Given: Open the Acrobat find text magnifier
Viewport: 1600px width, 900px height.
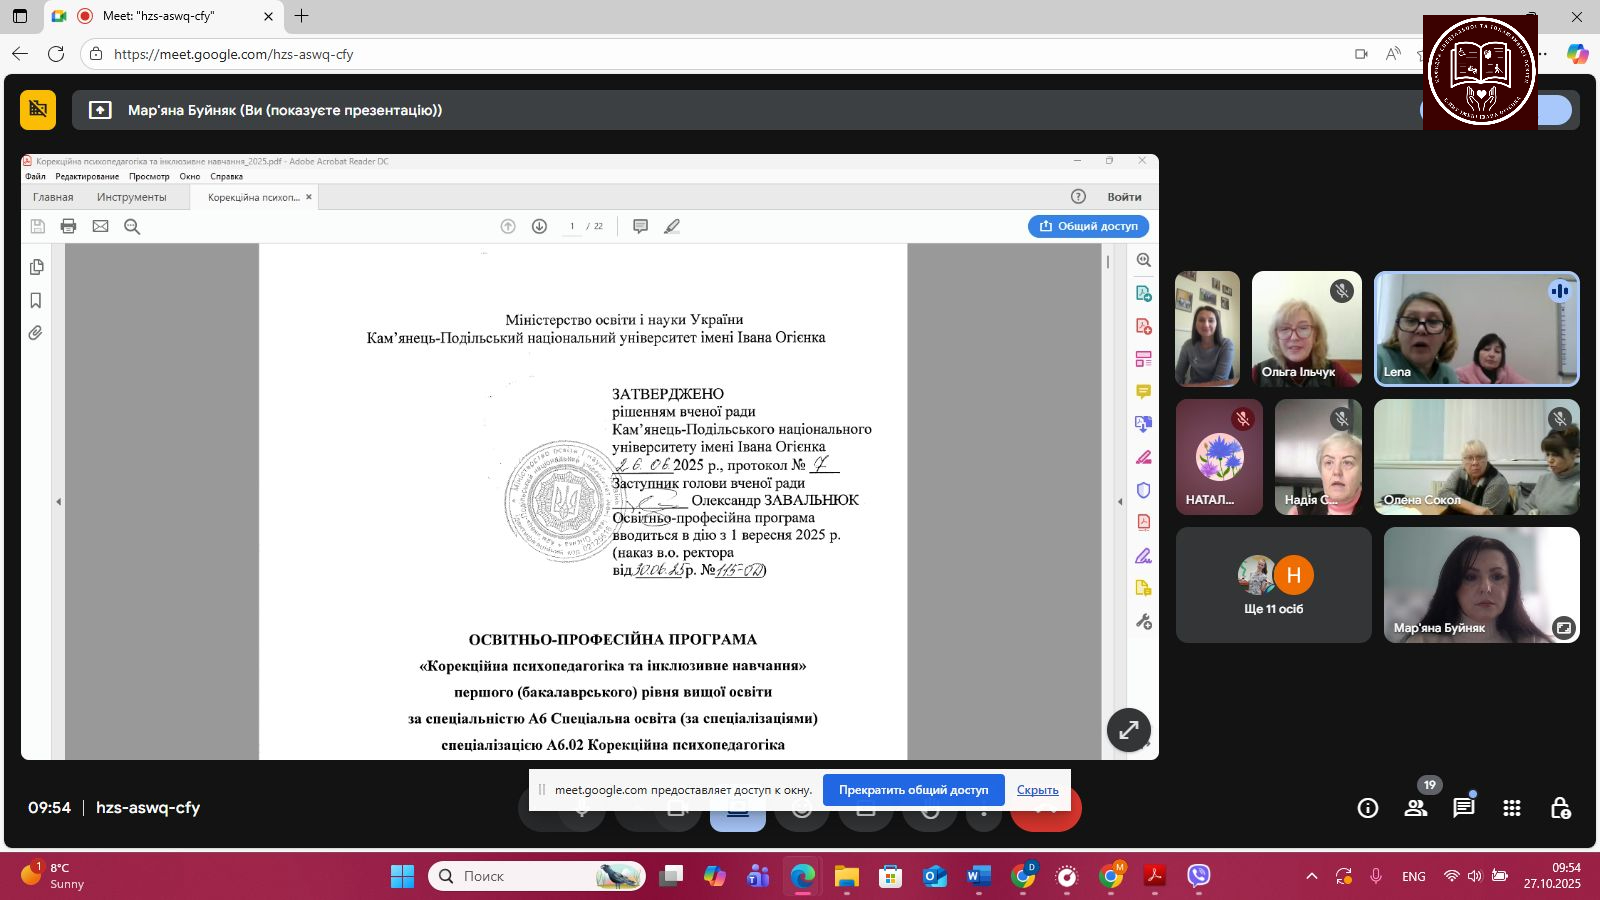Looking at the screenshot, I should click(x=132, y=226).
